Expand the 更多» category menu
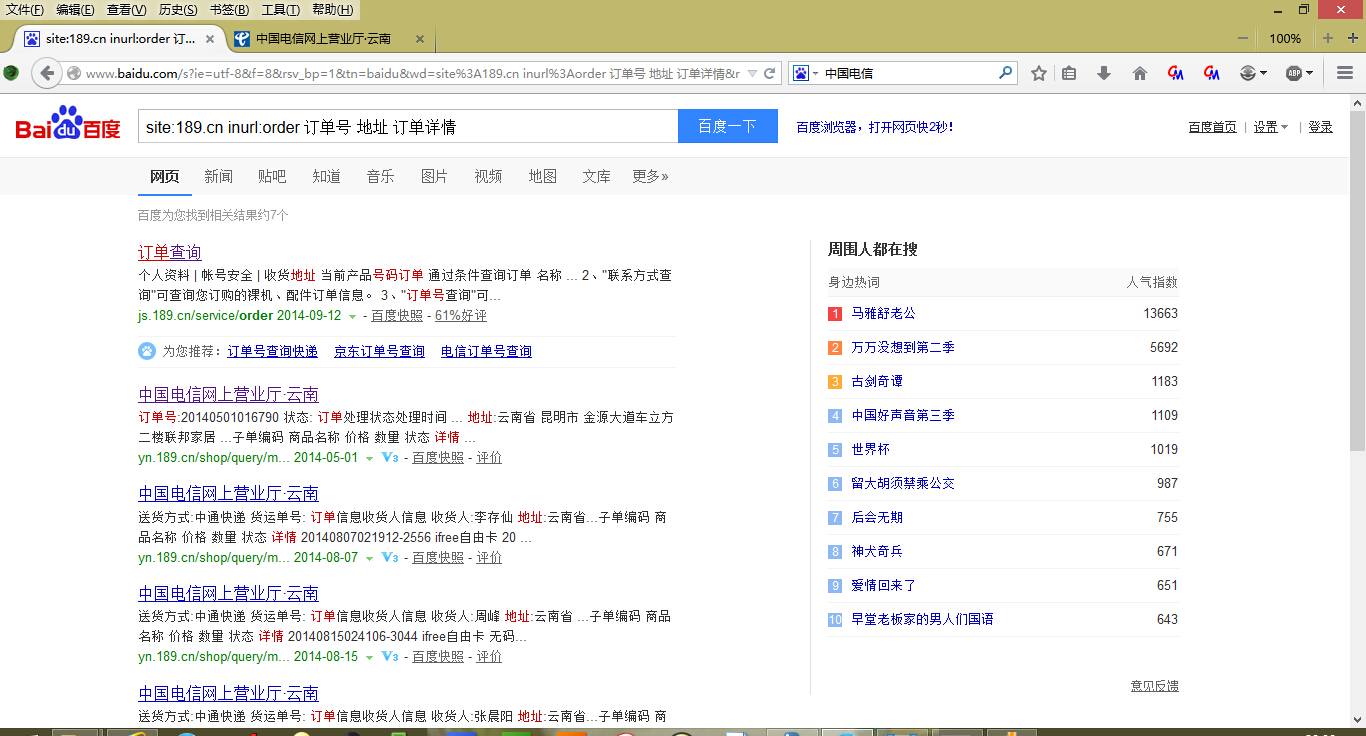1366x736 pixels. (x=650, y=176)
